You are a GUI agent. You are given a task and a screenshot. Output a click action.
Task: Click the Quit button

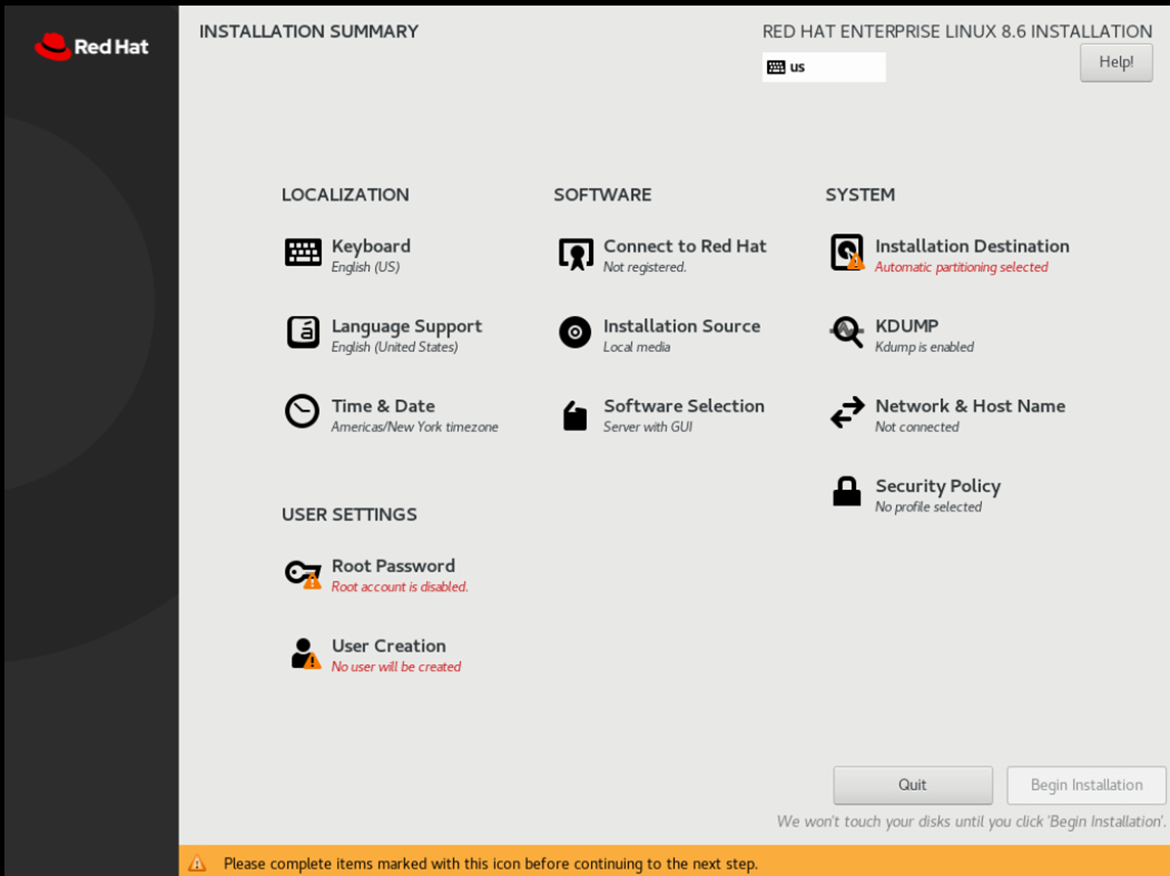[913, 784]
